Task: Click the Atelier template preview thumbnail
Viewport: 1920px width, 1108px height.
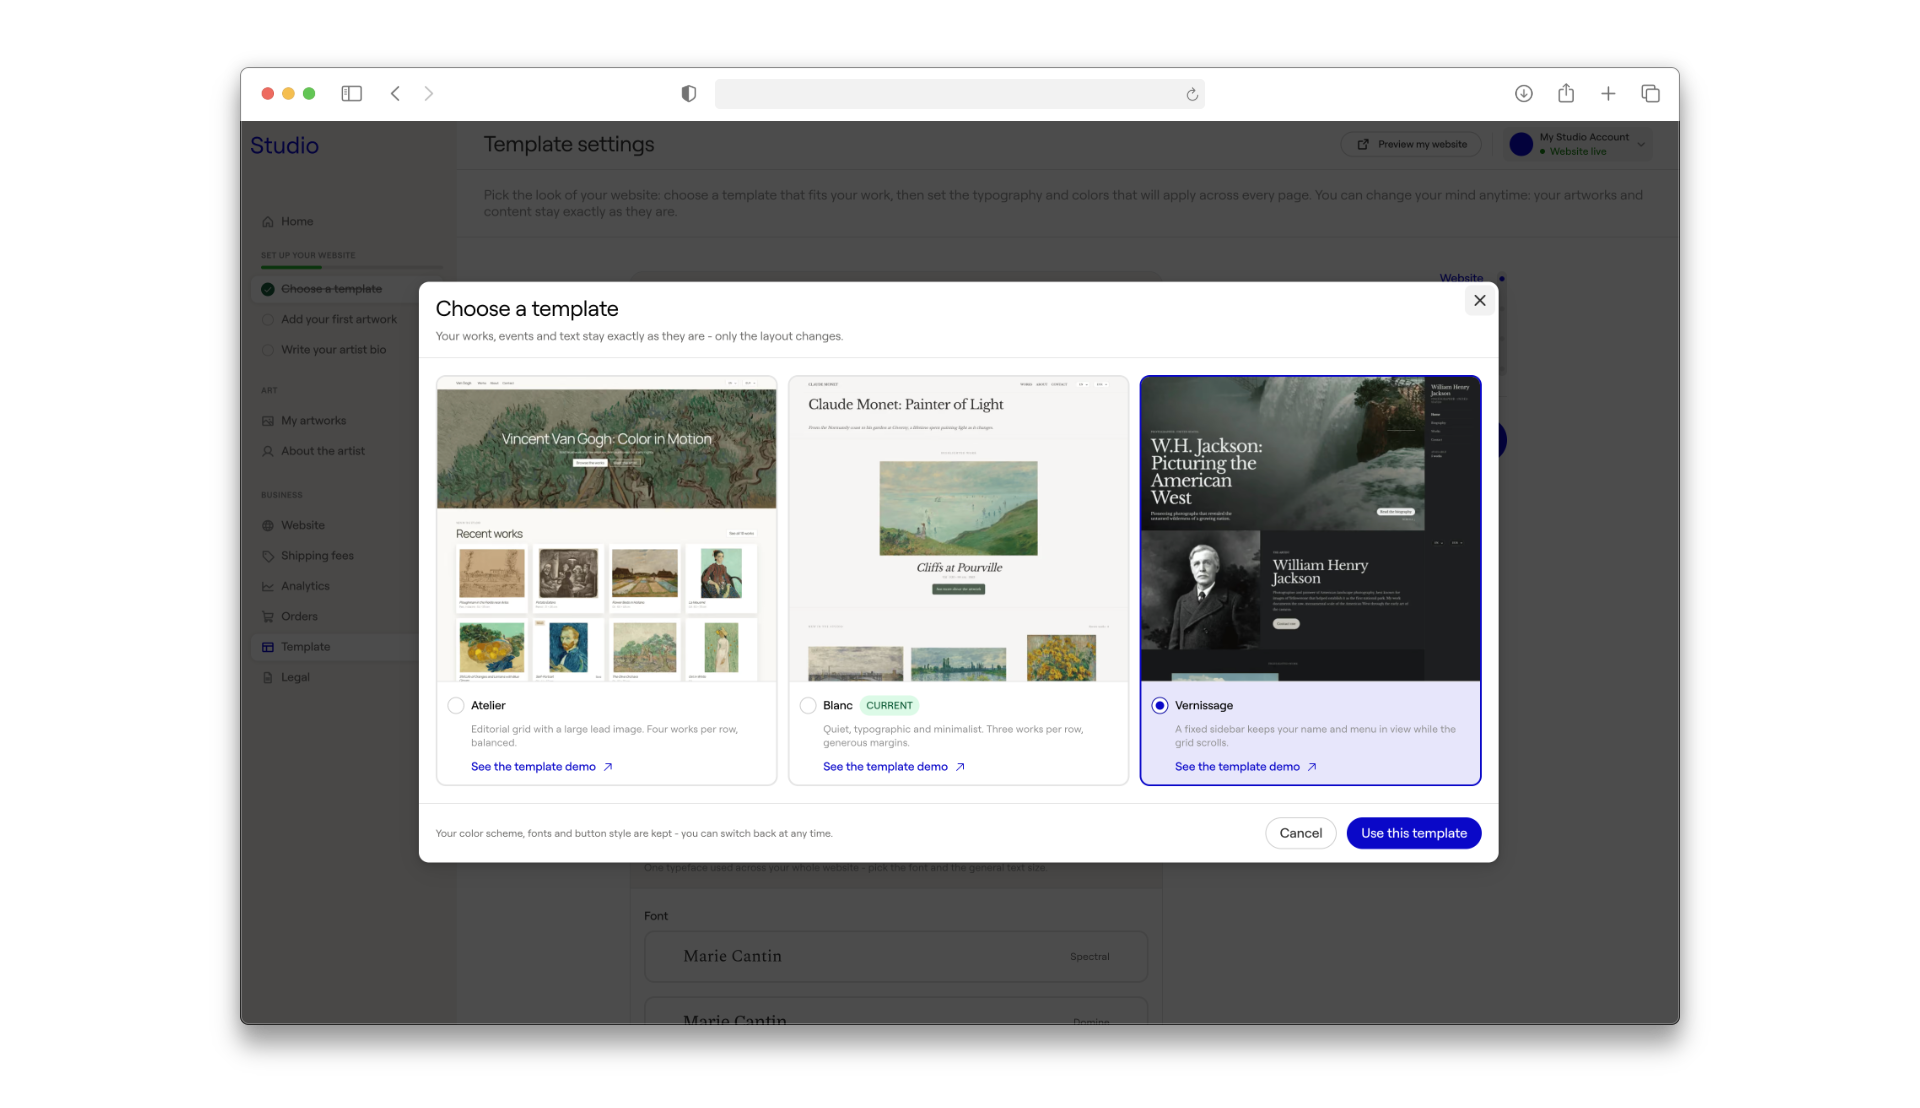Action: 607,529
